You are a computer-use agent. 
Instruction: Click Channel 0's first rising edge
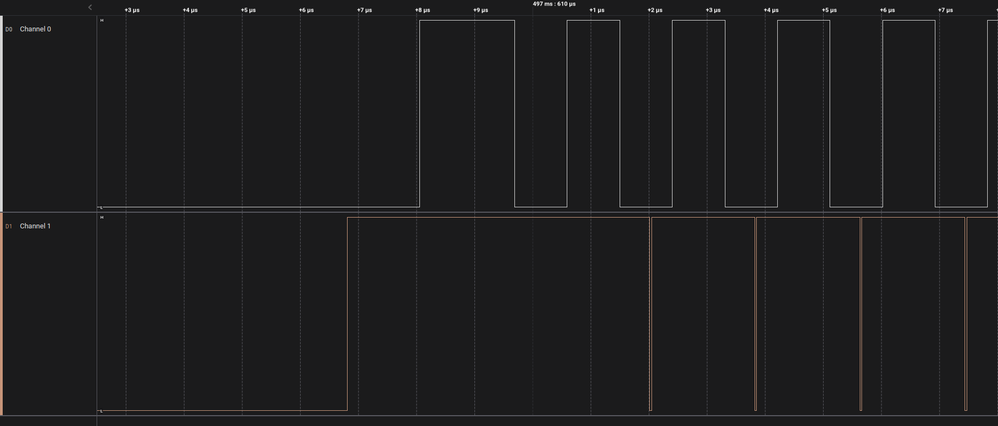[x=419, y=113]
